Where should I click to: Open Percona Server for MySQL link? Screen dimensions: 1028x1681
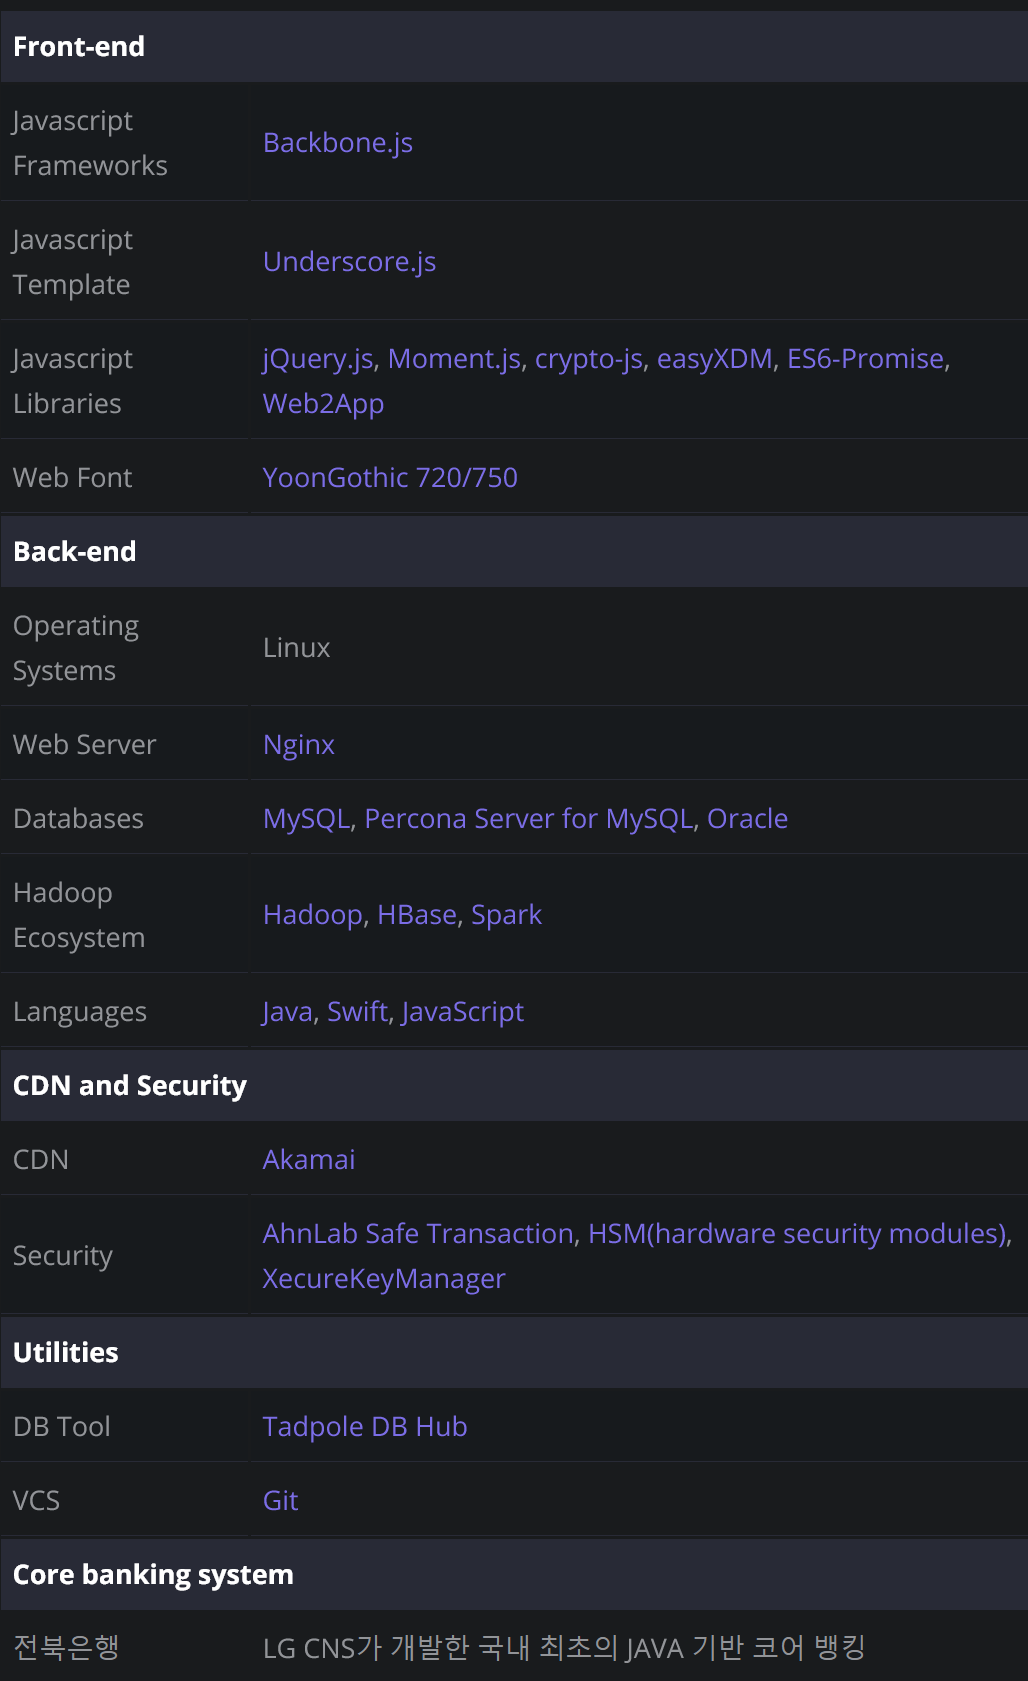(x=529, y=819)
